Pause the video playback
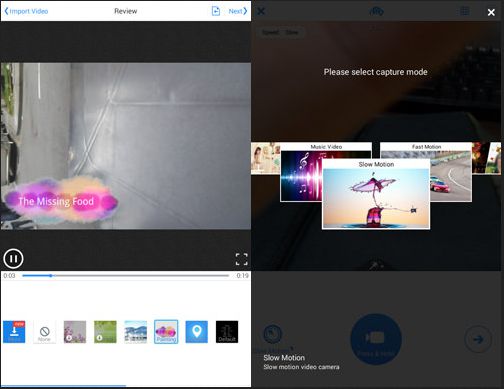 [x=13, y=259]
